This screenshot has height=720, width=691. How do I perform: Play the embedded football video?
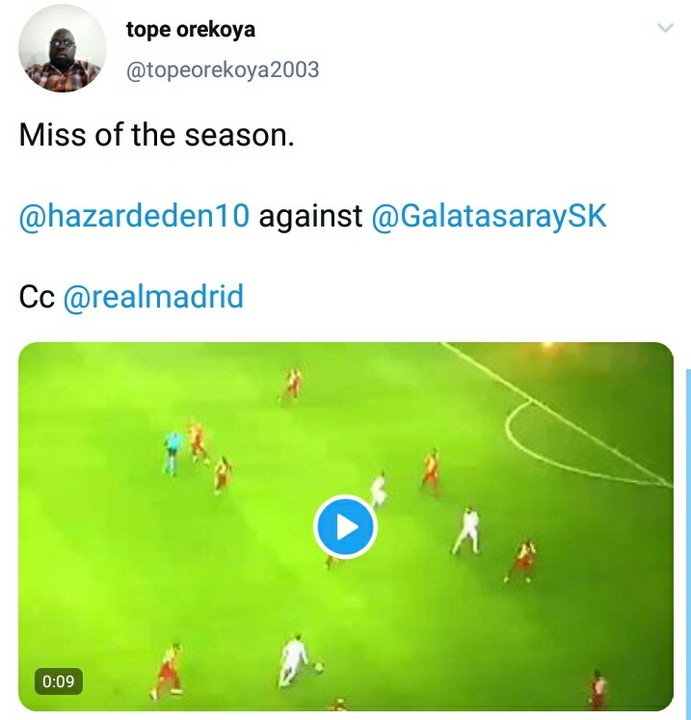(345, 527)
